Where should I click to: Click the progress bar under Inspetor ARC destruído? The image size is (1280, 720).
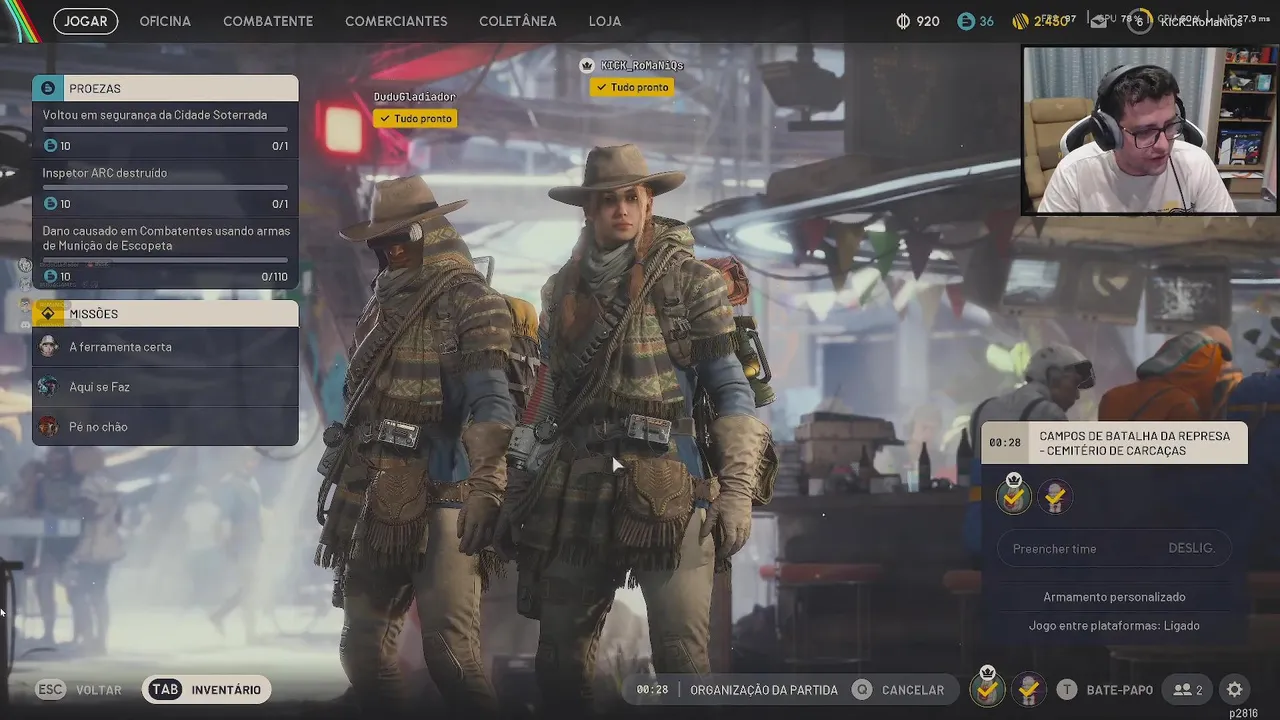click(165, 187)
